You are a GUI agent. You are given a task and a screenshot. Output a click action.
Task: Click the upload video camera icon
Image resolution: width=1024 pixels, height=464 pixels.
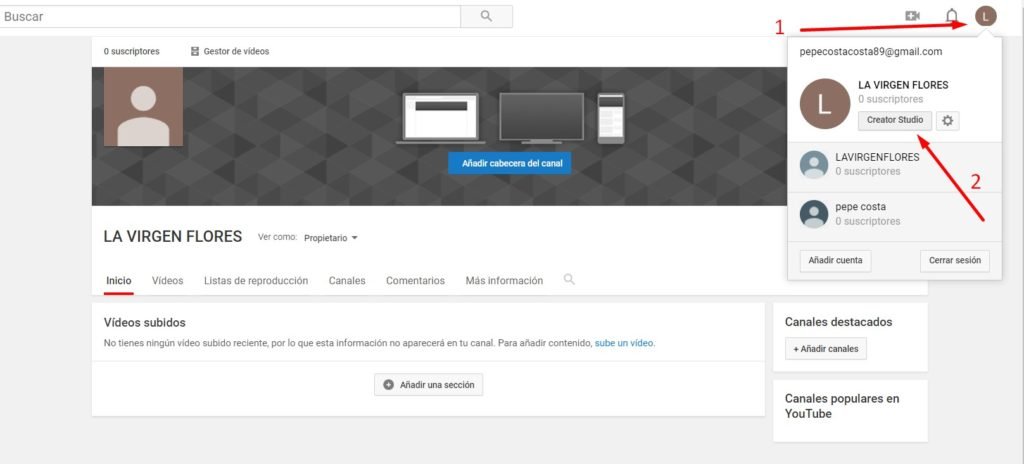pyautogui.click(x=912, y=16)
